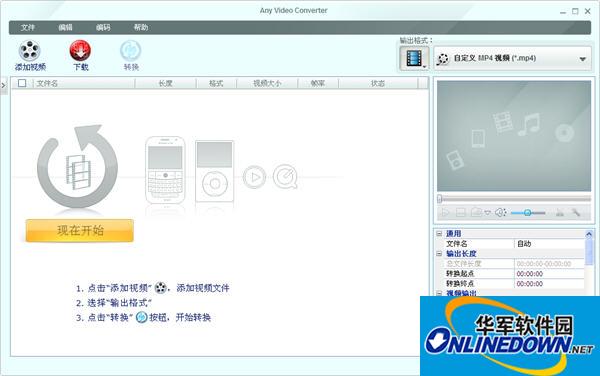Image resolution: width=600 pixels, height=376 pixels.
Task: Click the properties panel scrollbar thumb
Action: tap(589, 251)
